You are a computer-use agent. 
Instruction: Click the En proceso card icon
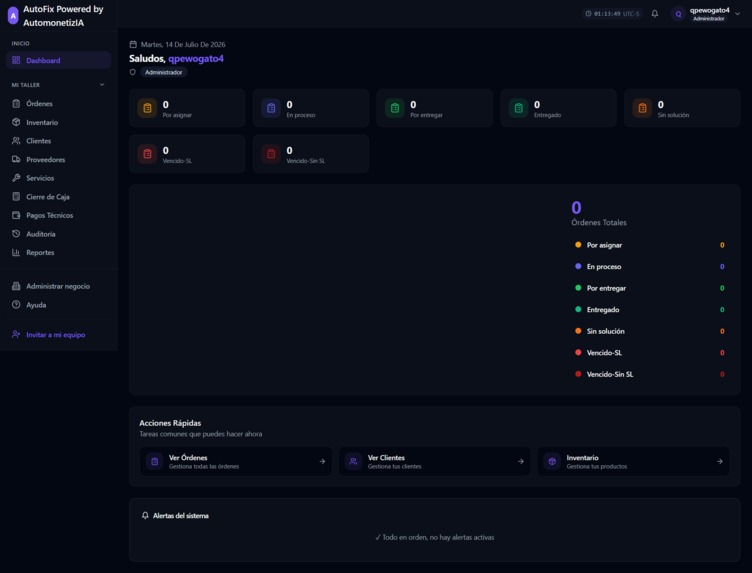point(271,108)
